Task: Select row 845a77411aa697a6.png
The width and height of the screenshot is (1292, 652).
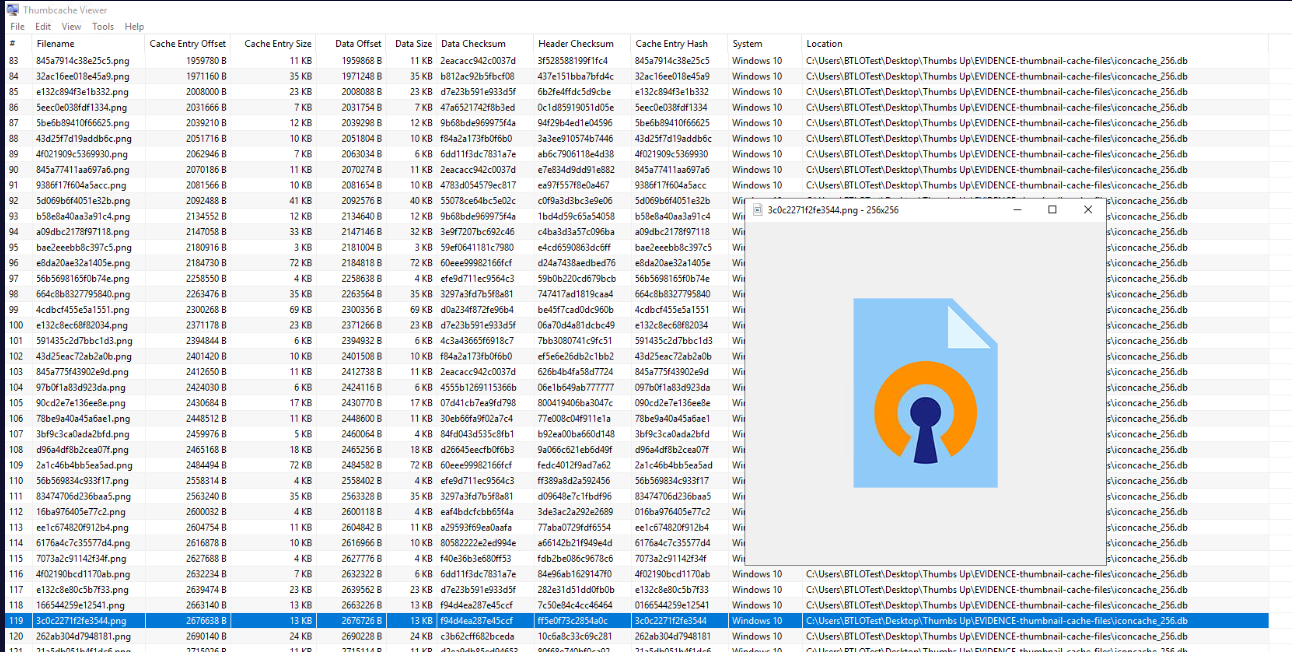Action: click(636, 169)
